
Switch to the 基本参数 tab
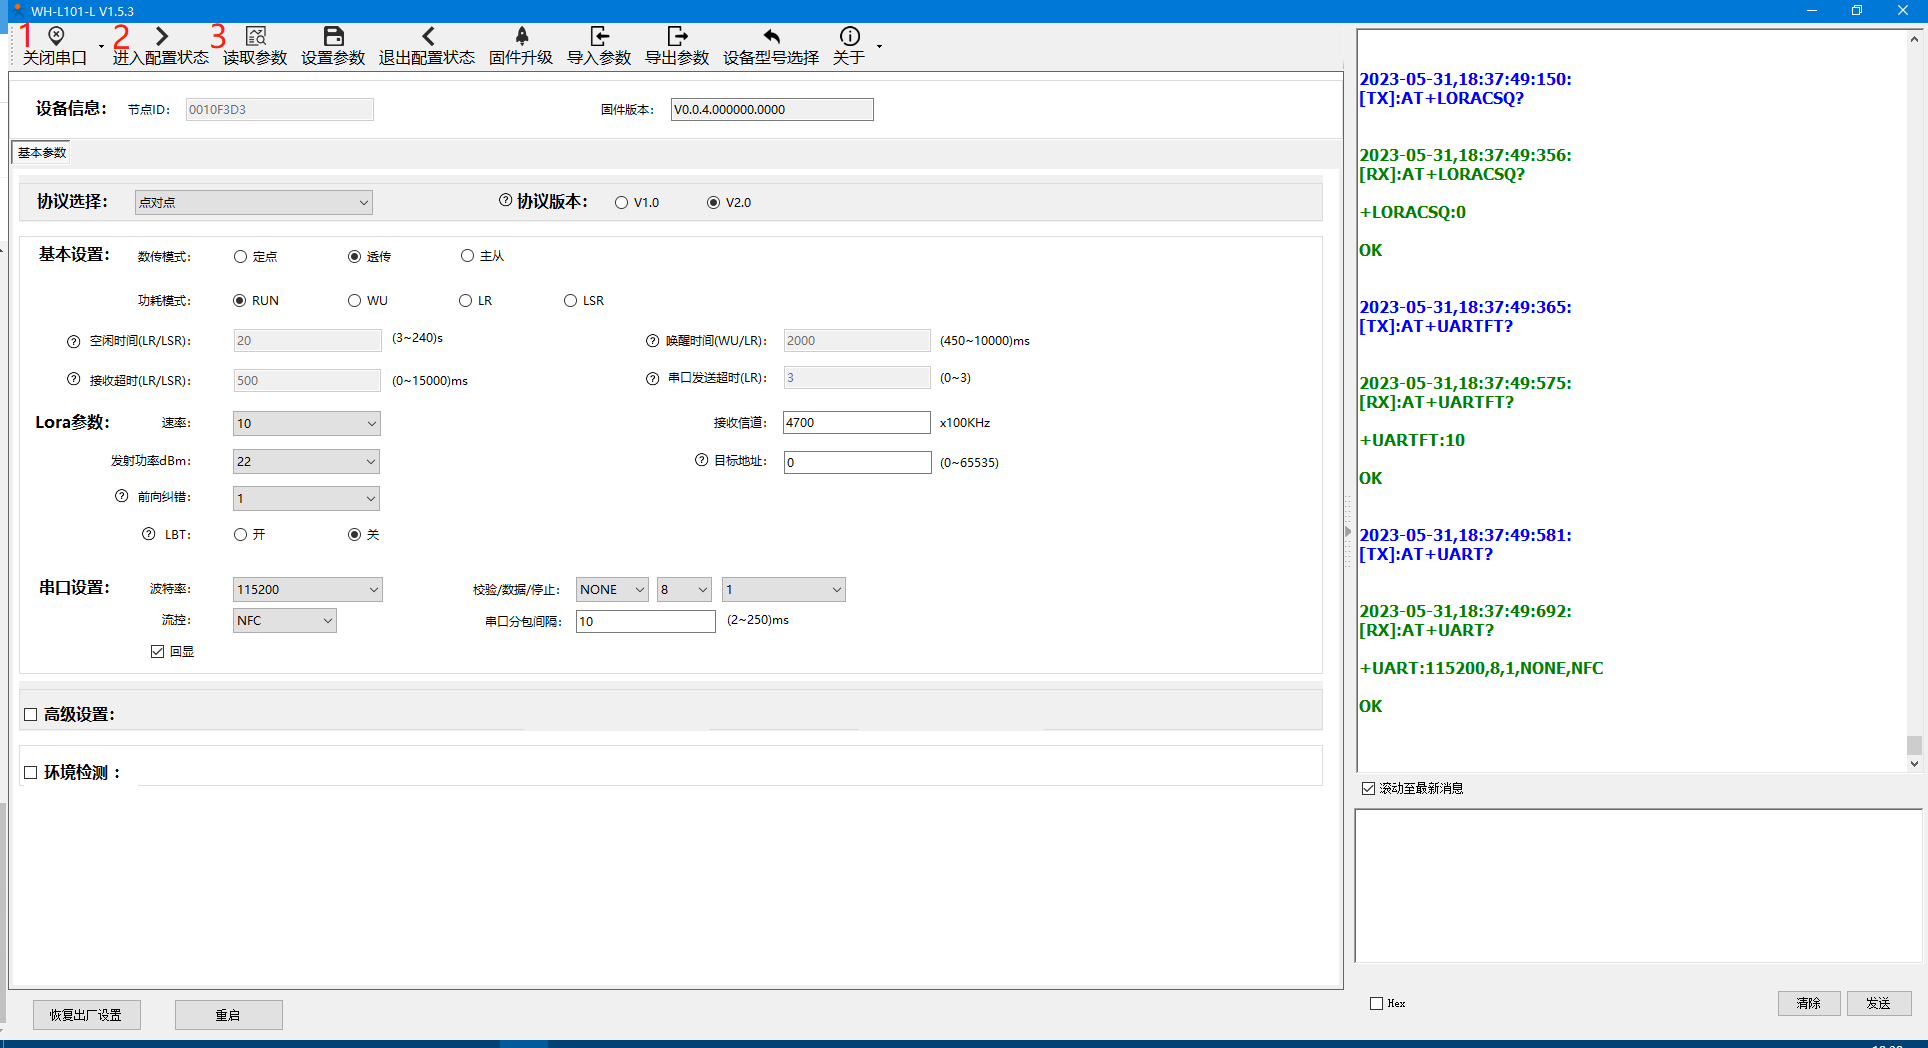coord(42,153)
